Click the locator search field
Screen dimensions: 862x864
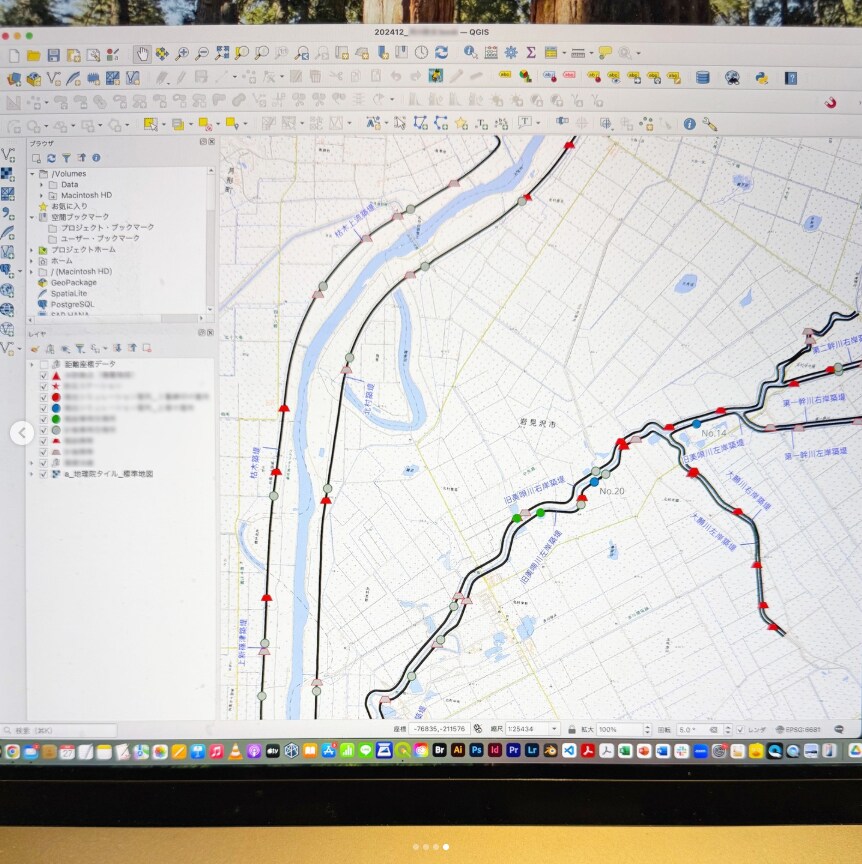point(59,731)
